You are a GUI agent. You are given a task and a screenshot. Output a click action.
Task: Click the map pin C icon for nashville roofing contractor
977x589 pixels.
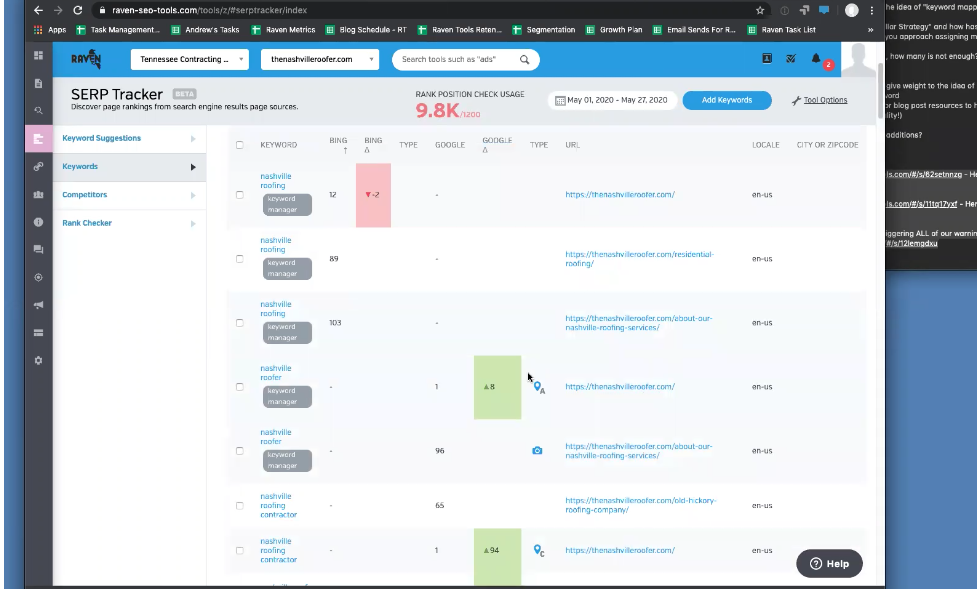tap(539, 550)
